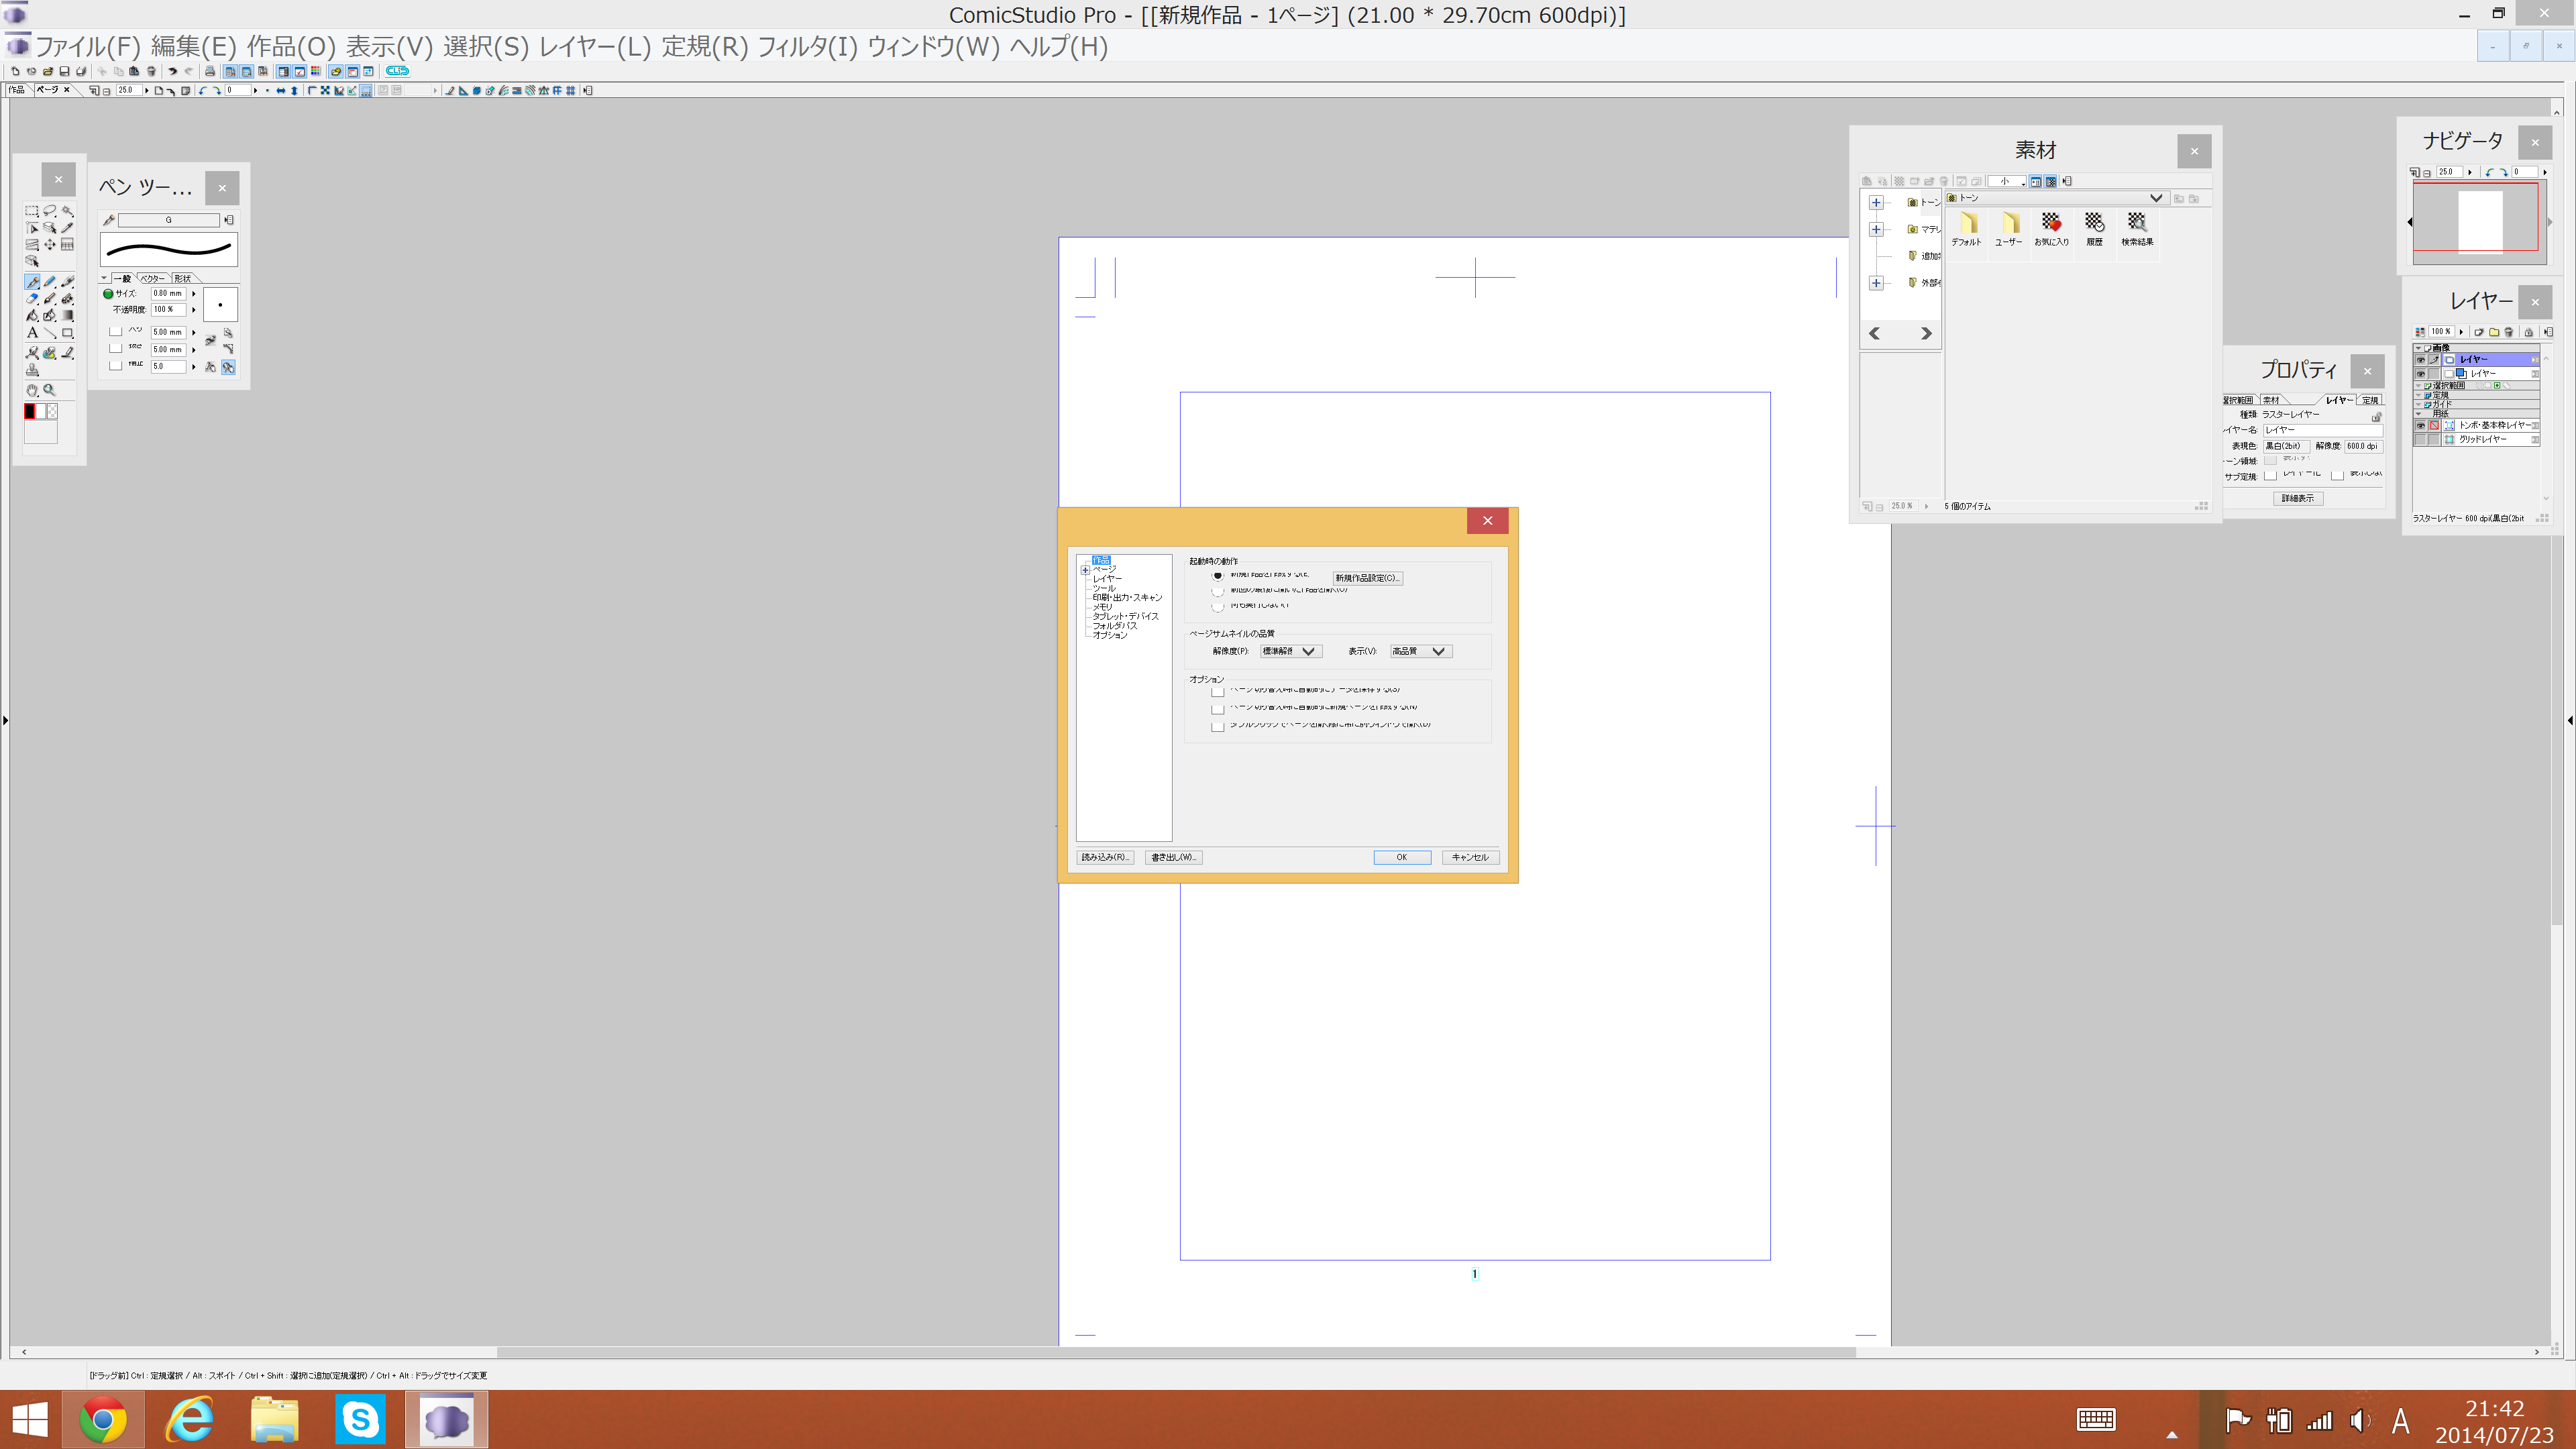Viewport: 2576px width, 1449px height.
Task: Select the Hand pan tool
Action: 32,390
